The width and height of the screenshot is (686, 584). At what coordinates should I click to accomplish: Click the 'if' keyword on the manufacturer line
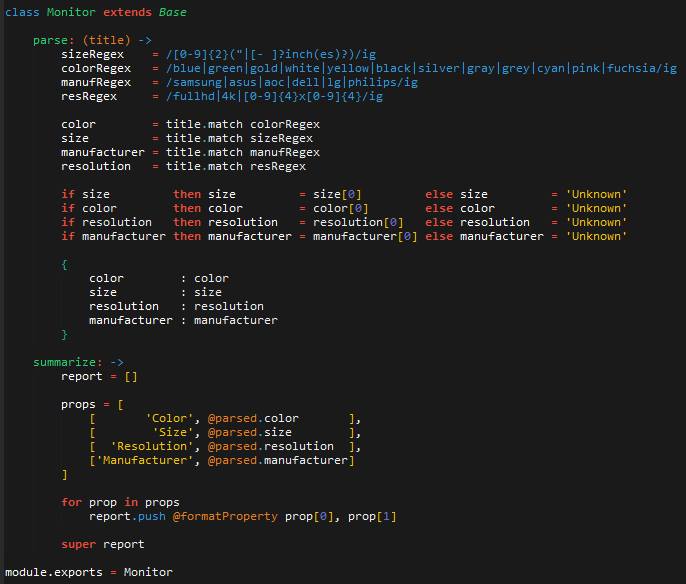68,236
